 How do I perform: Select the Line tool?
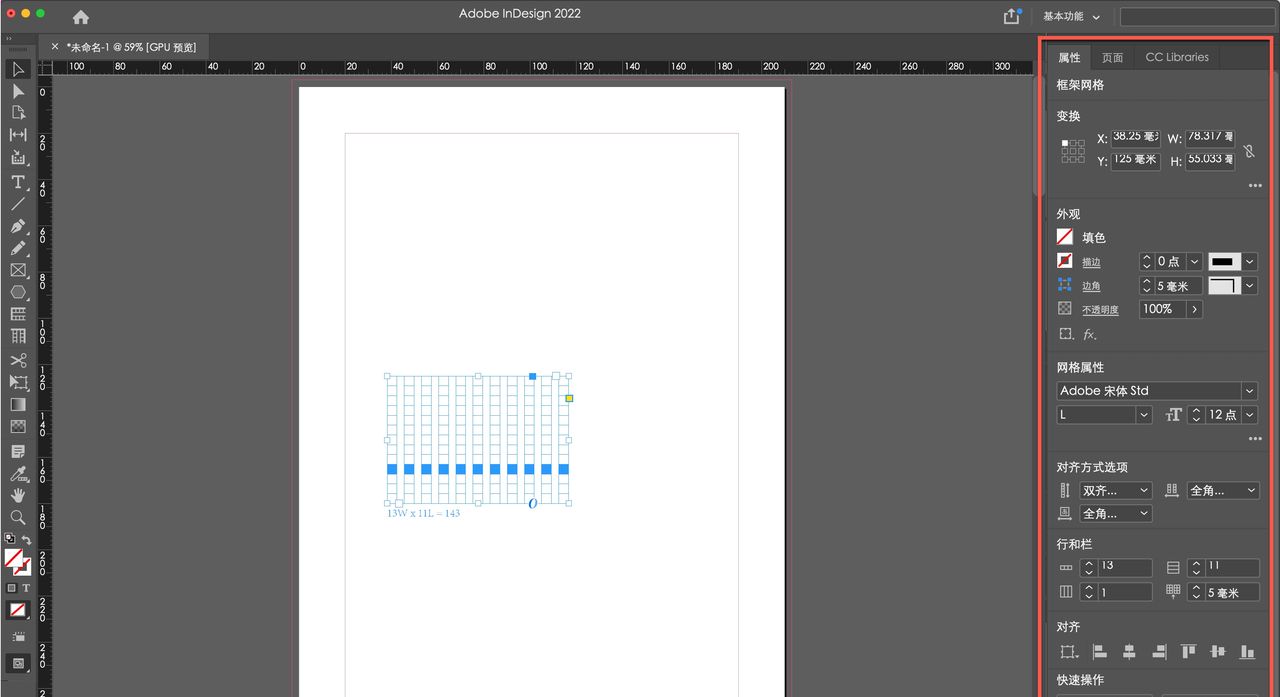click(18, 203)
